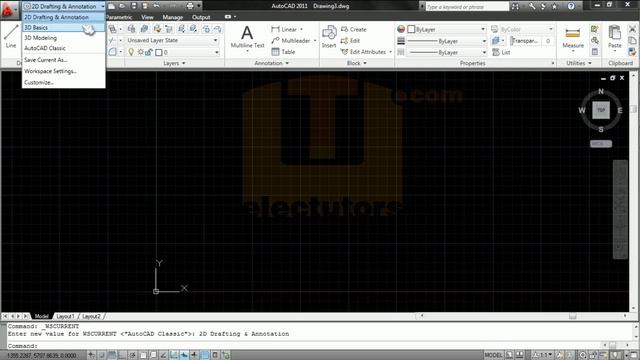Click the Edit block tool

click(350, 40)
